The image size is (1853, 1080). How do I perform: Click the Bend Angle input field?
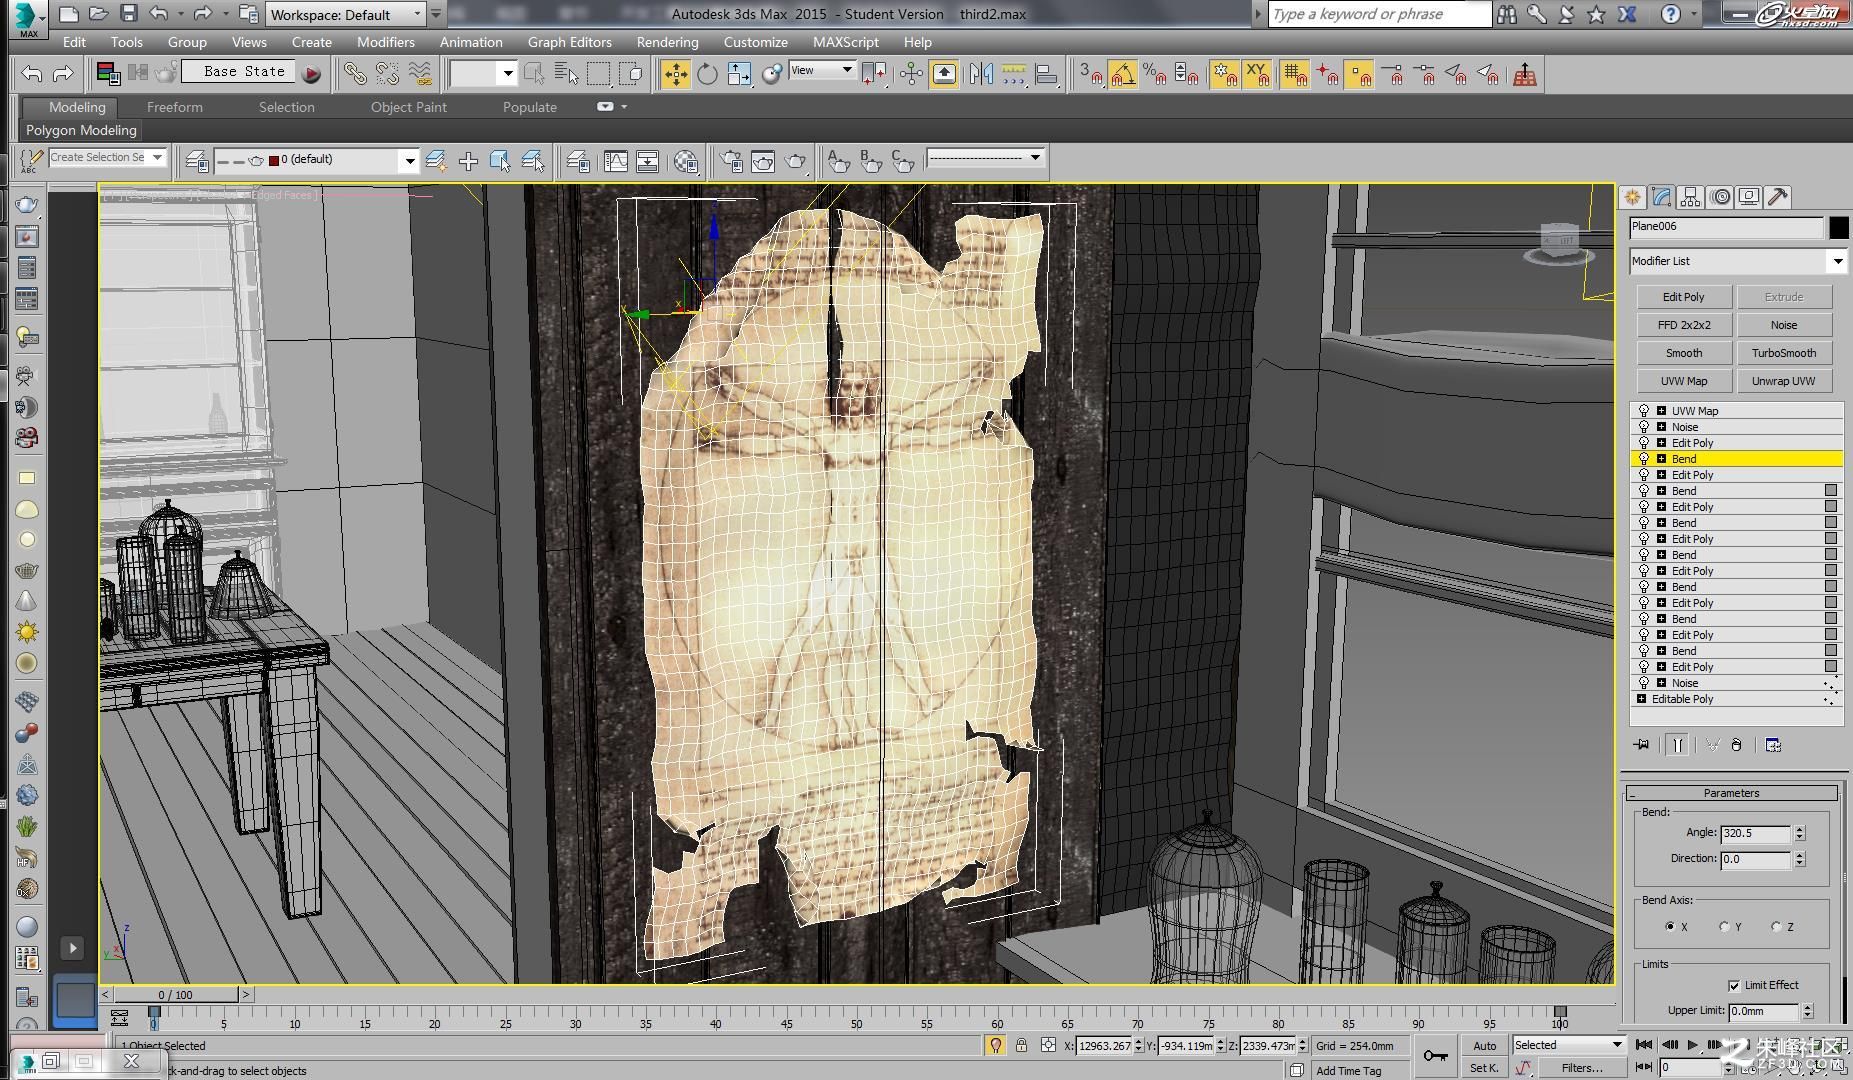(1755, 833)
